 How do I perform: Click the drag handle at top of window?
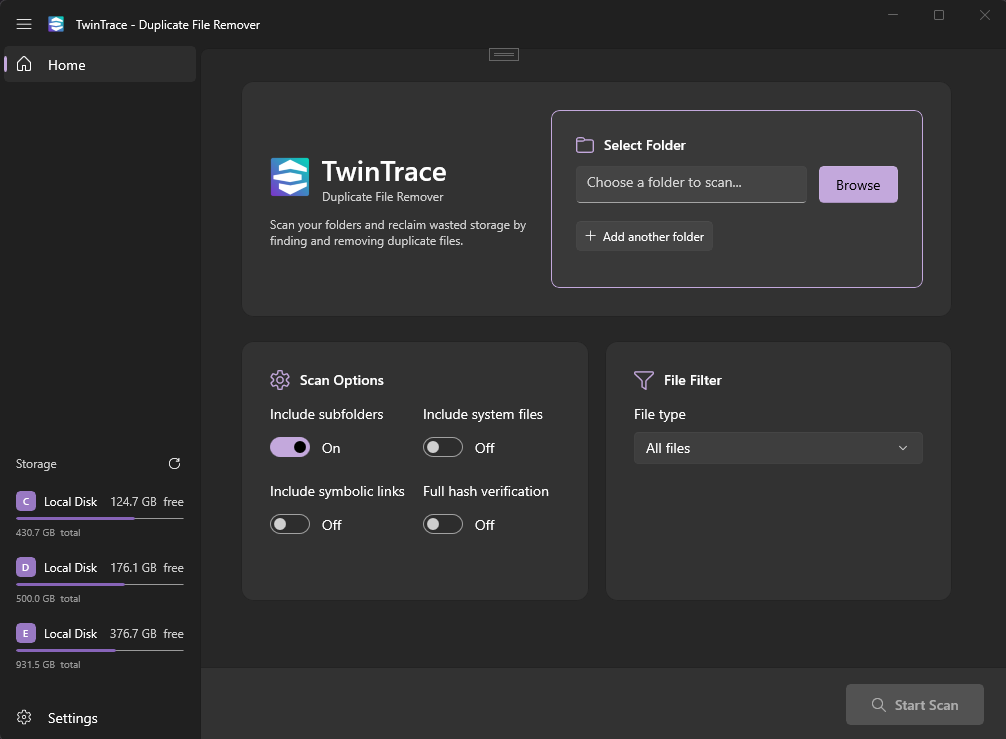click(x=504, y=55)
